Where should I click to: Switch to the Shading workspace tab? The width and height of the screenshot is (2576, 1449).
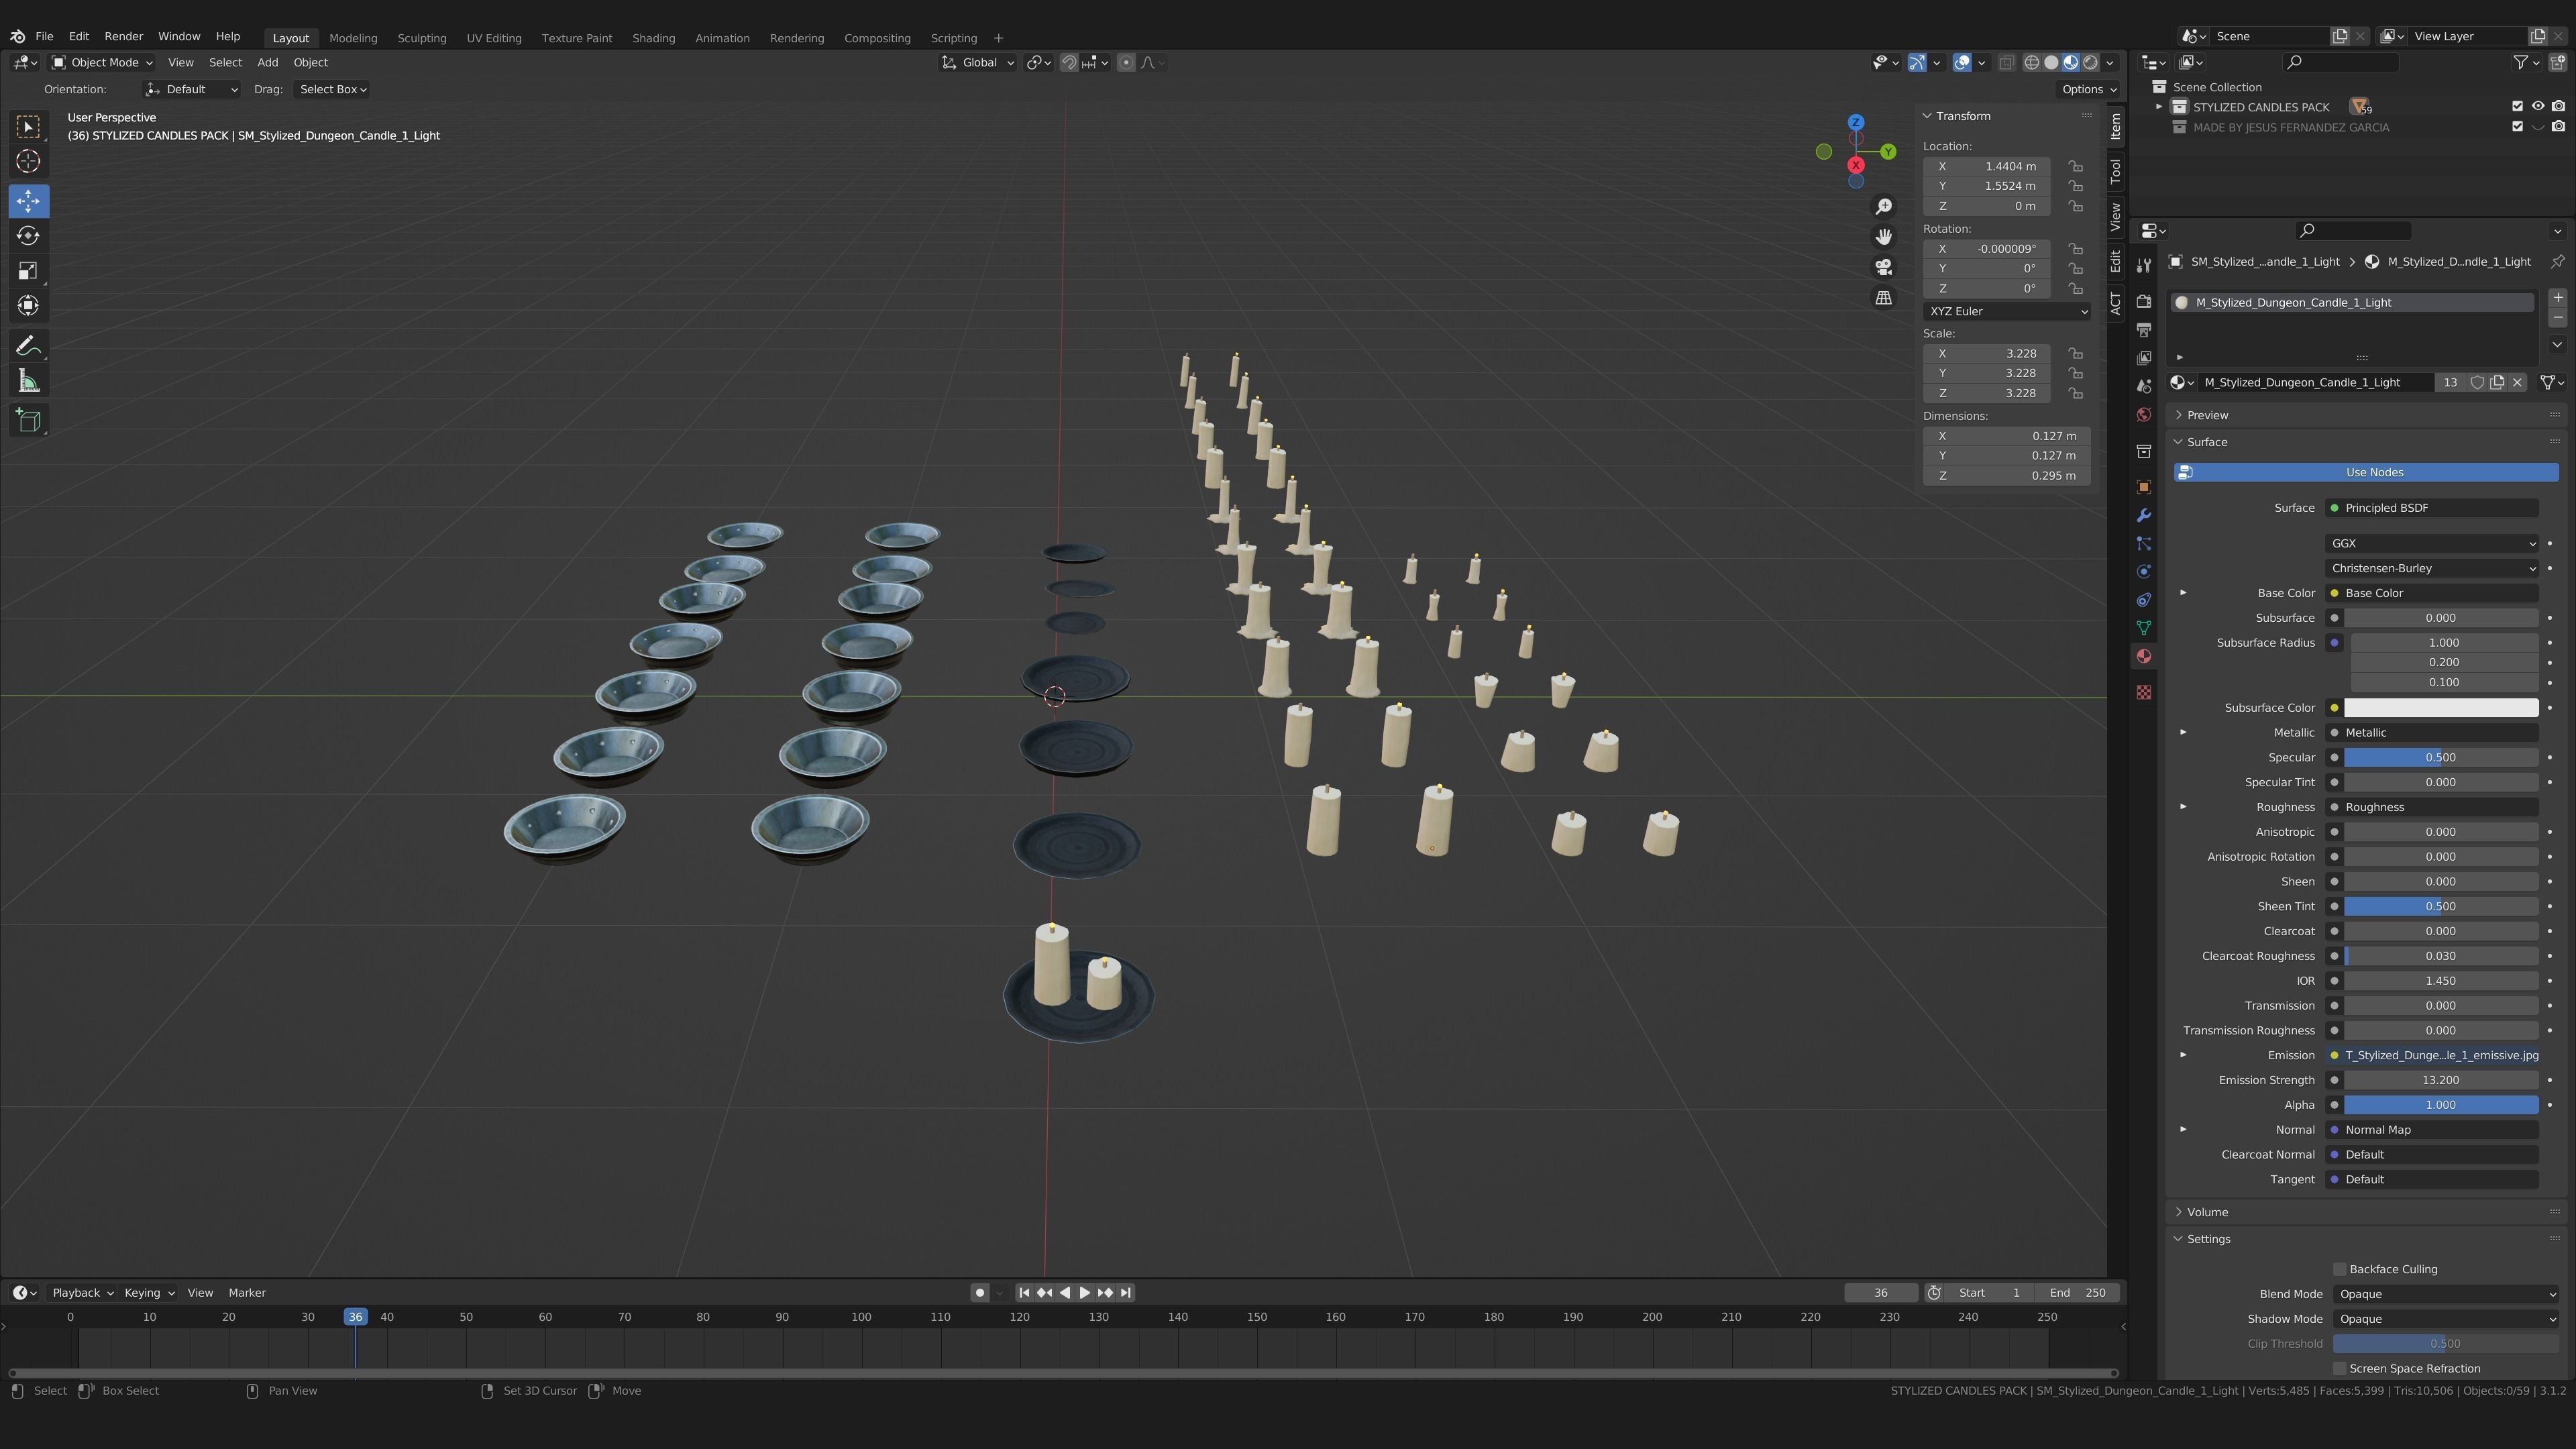coord(653,38)
